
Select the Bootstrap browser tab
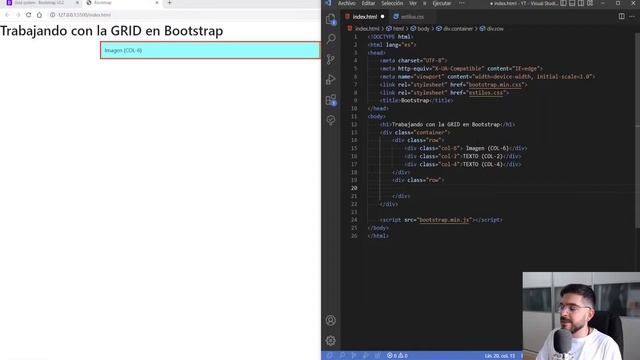(x=122, y=3)
